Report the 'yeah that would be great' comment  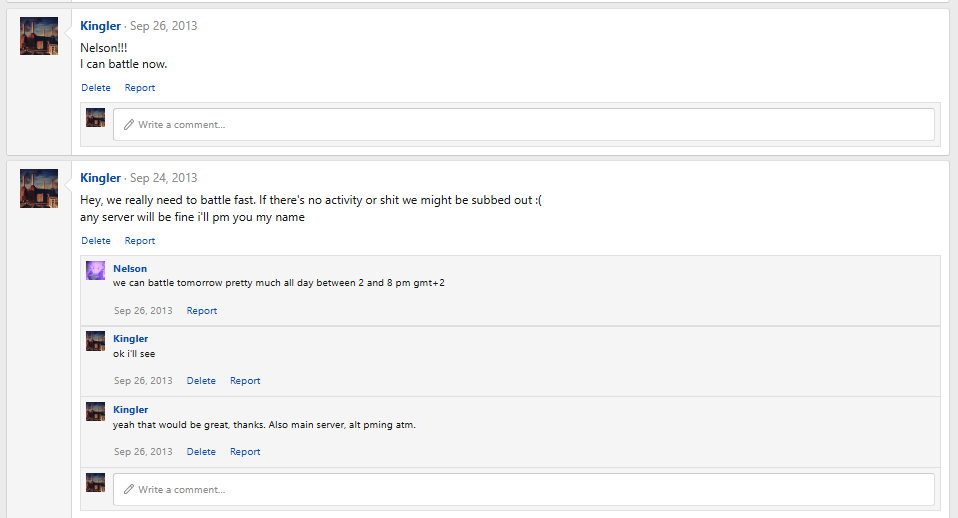pyautogui.click(x=245, y=452)
